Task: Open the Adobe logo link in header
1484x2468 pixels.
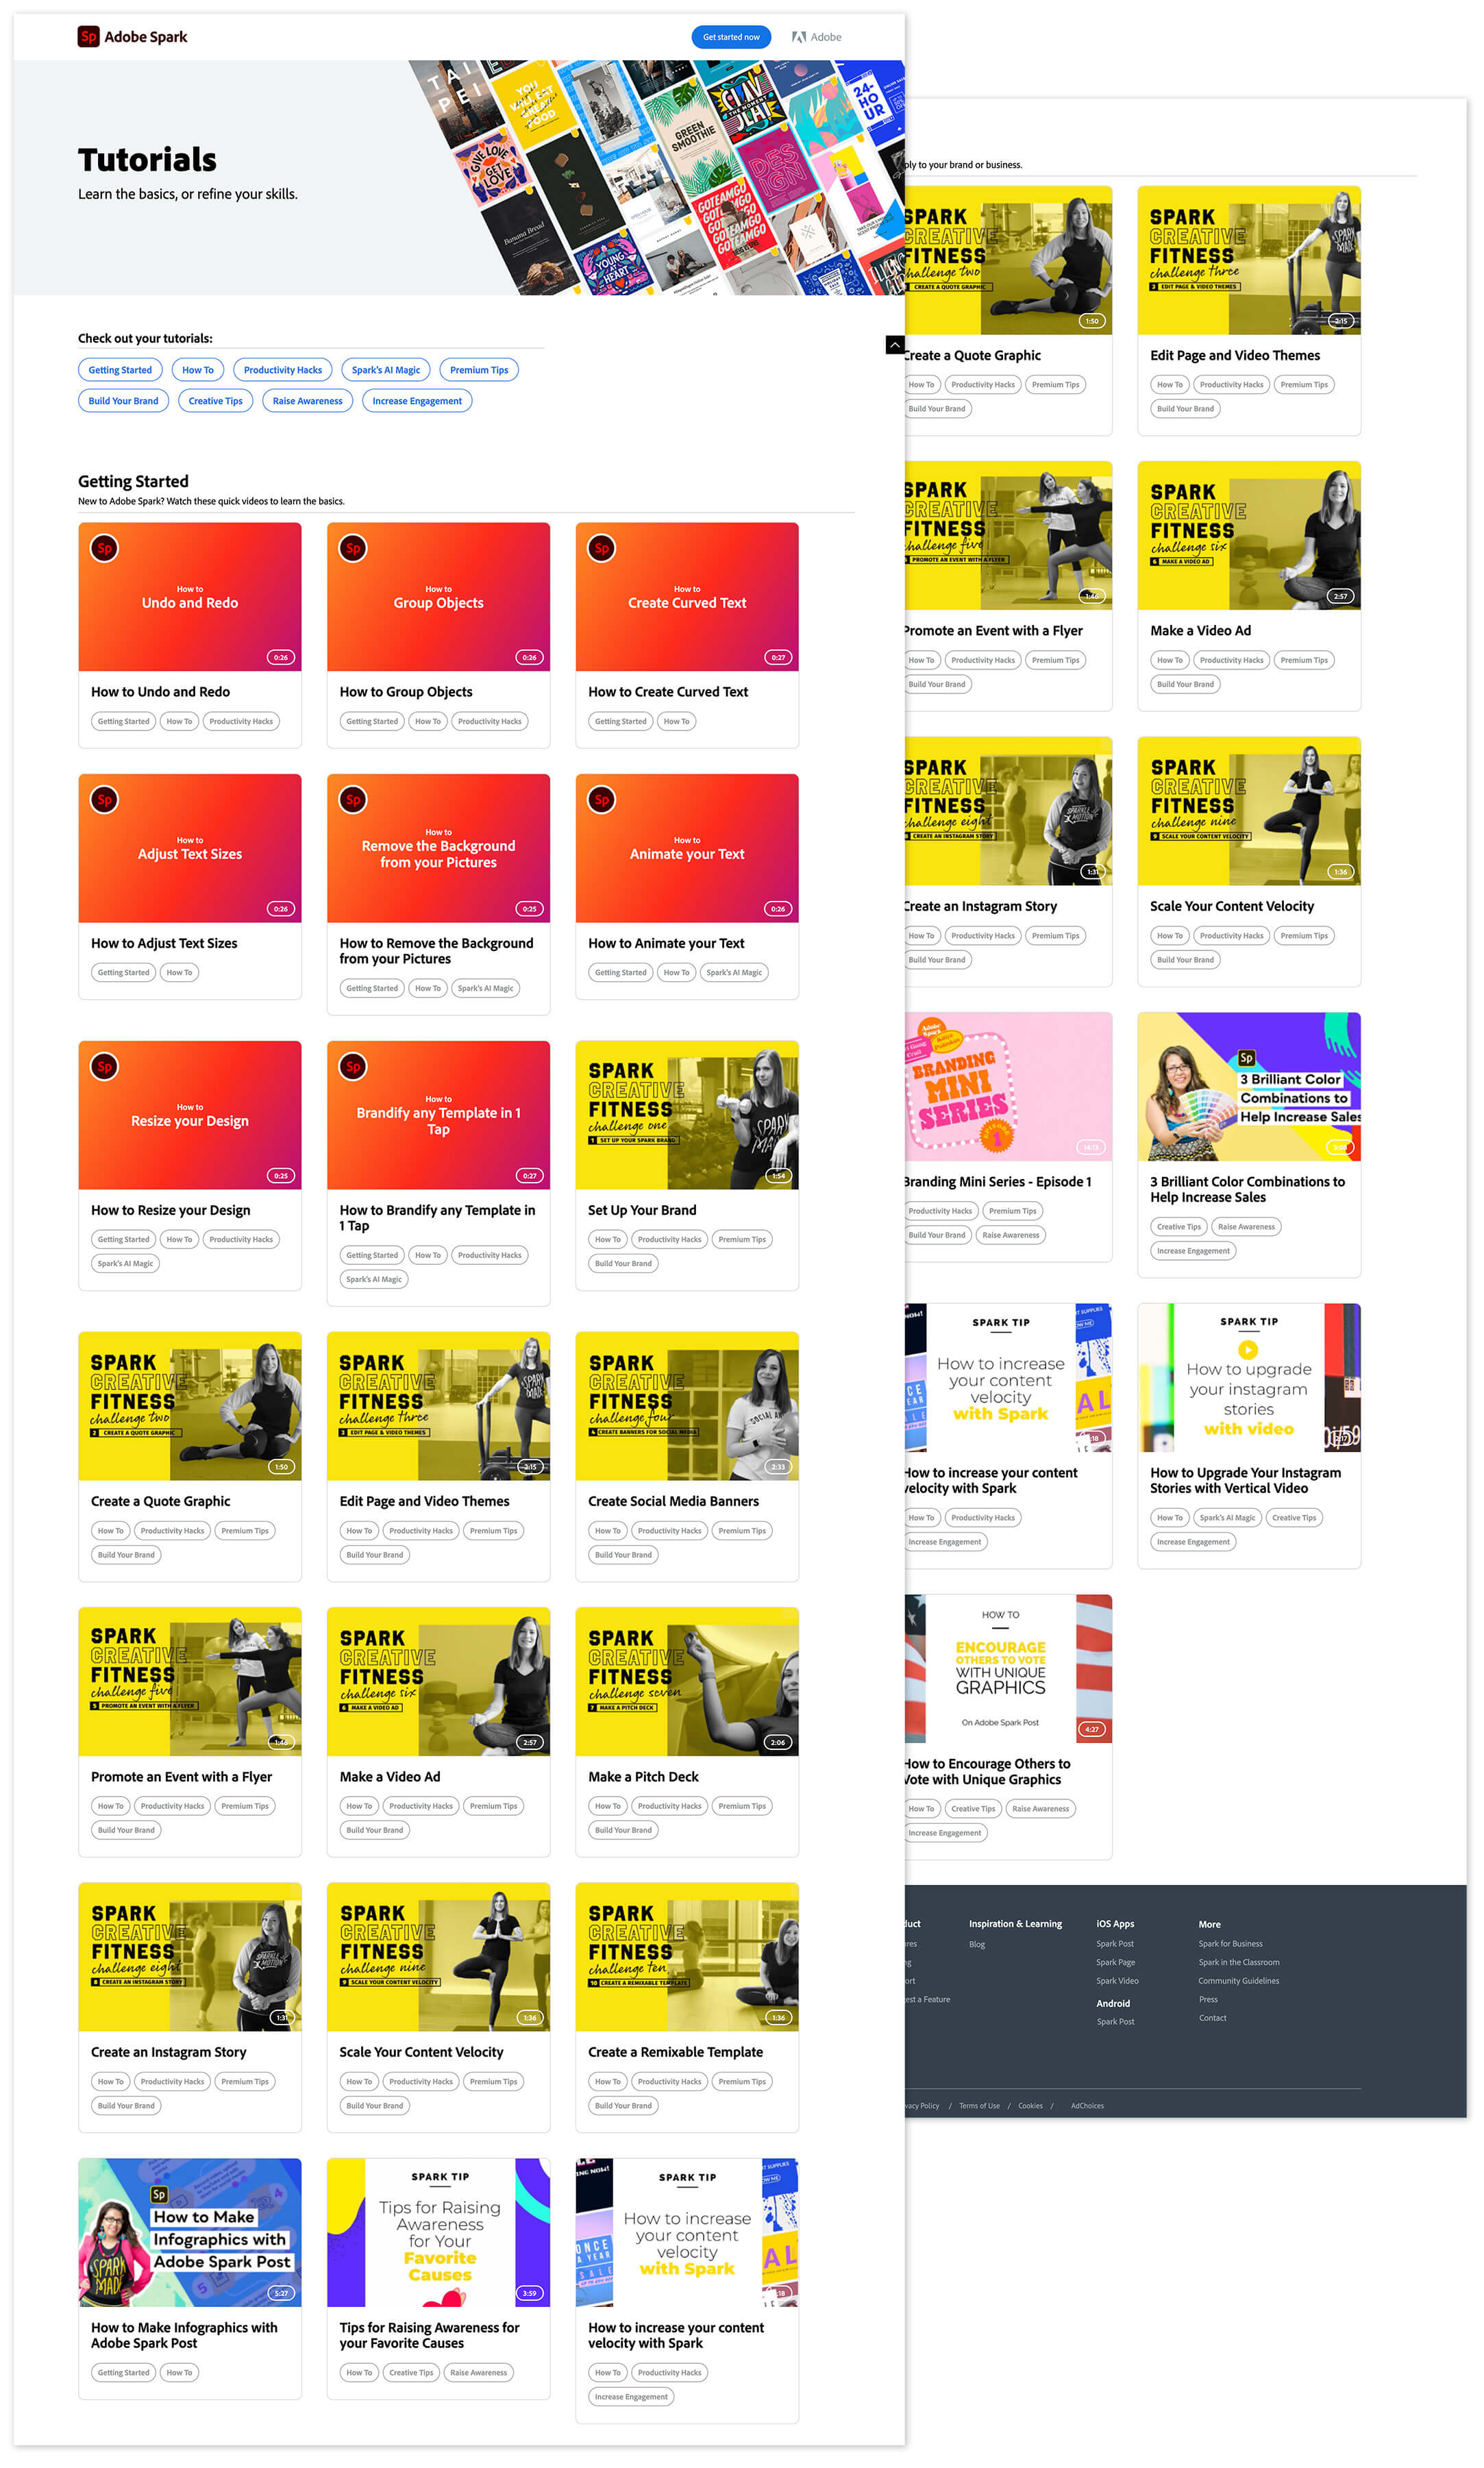Action: coord(816,37)
